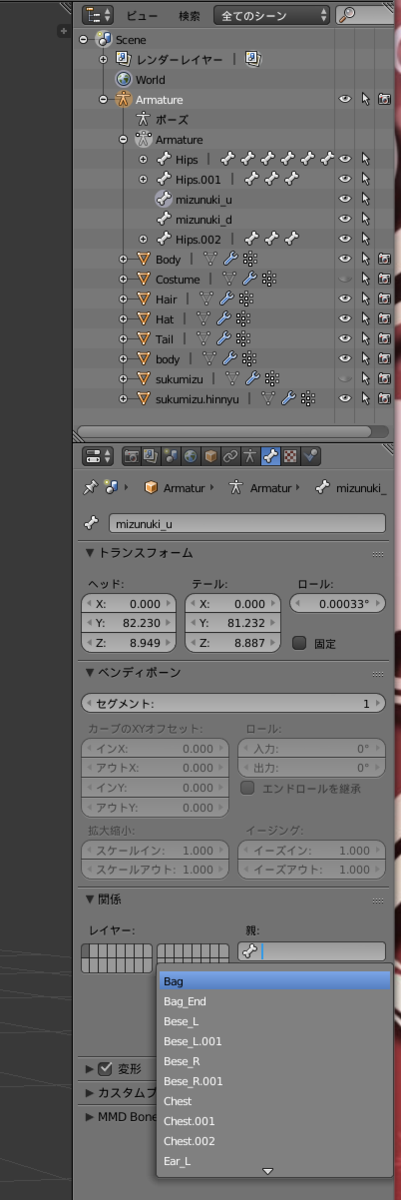401x1200 pixels.
Task: Expand the sukumizu.hinnyu object in Outliner
Action: pyautogui.click(x=123, y=400)
